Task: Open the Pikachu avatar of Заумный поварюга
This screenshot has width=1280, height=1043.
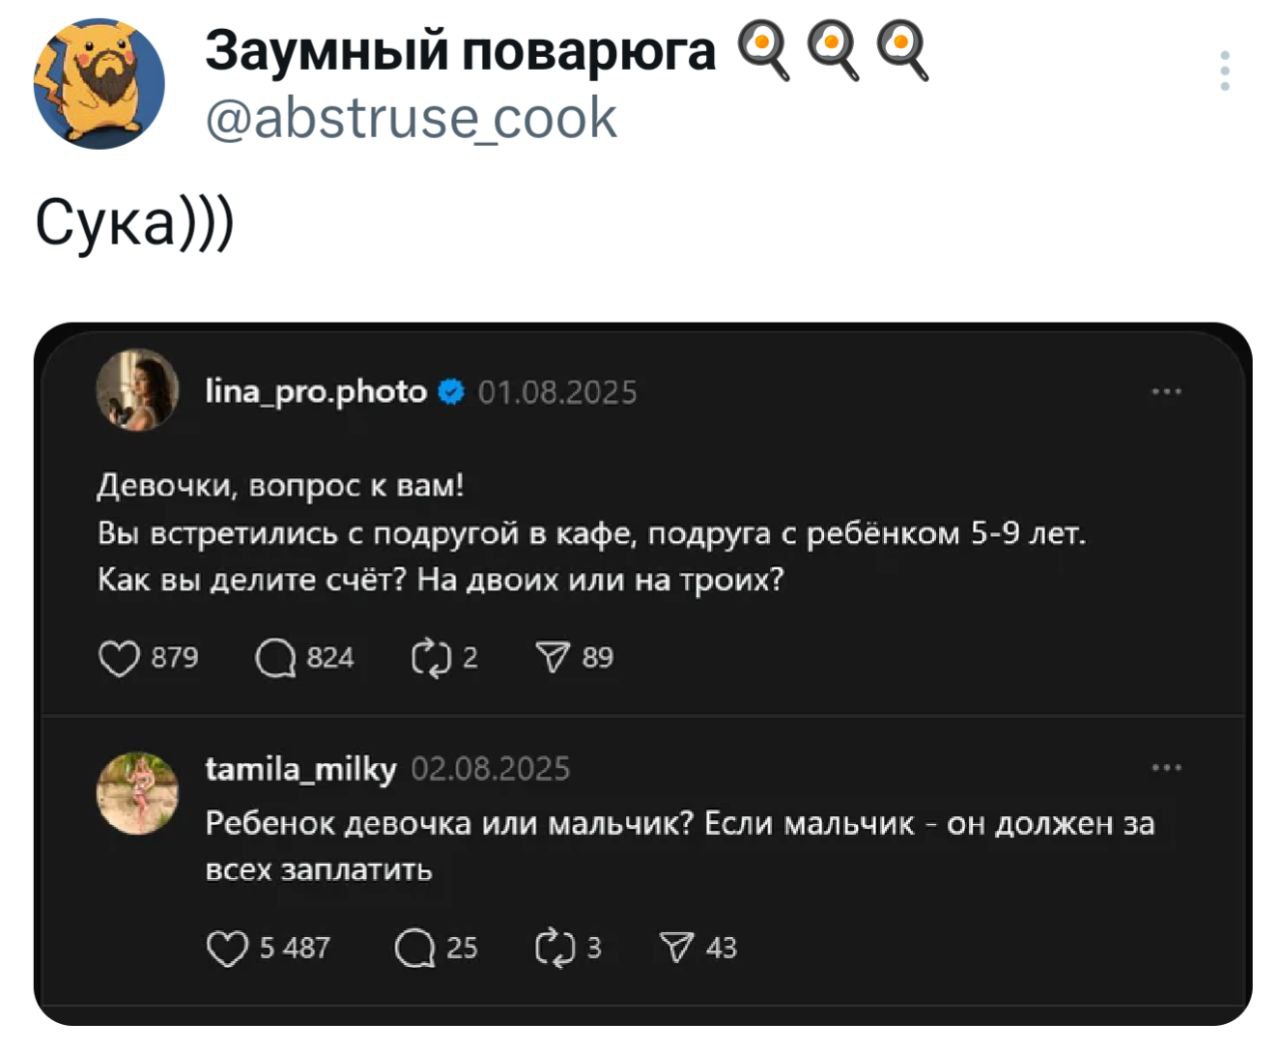Action: (x=99, y=84)
